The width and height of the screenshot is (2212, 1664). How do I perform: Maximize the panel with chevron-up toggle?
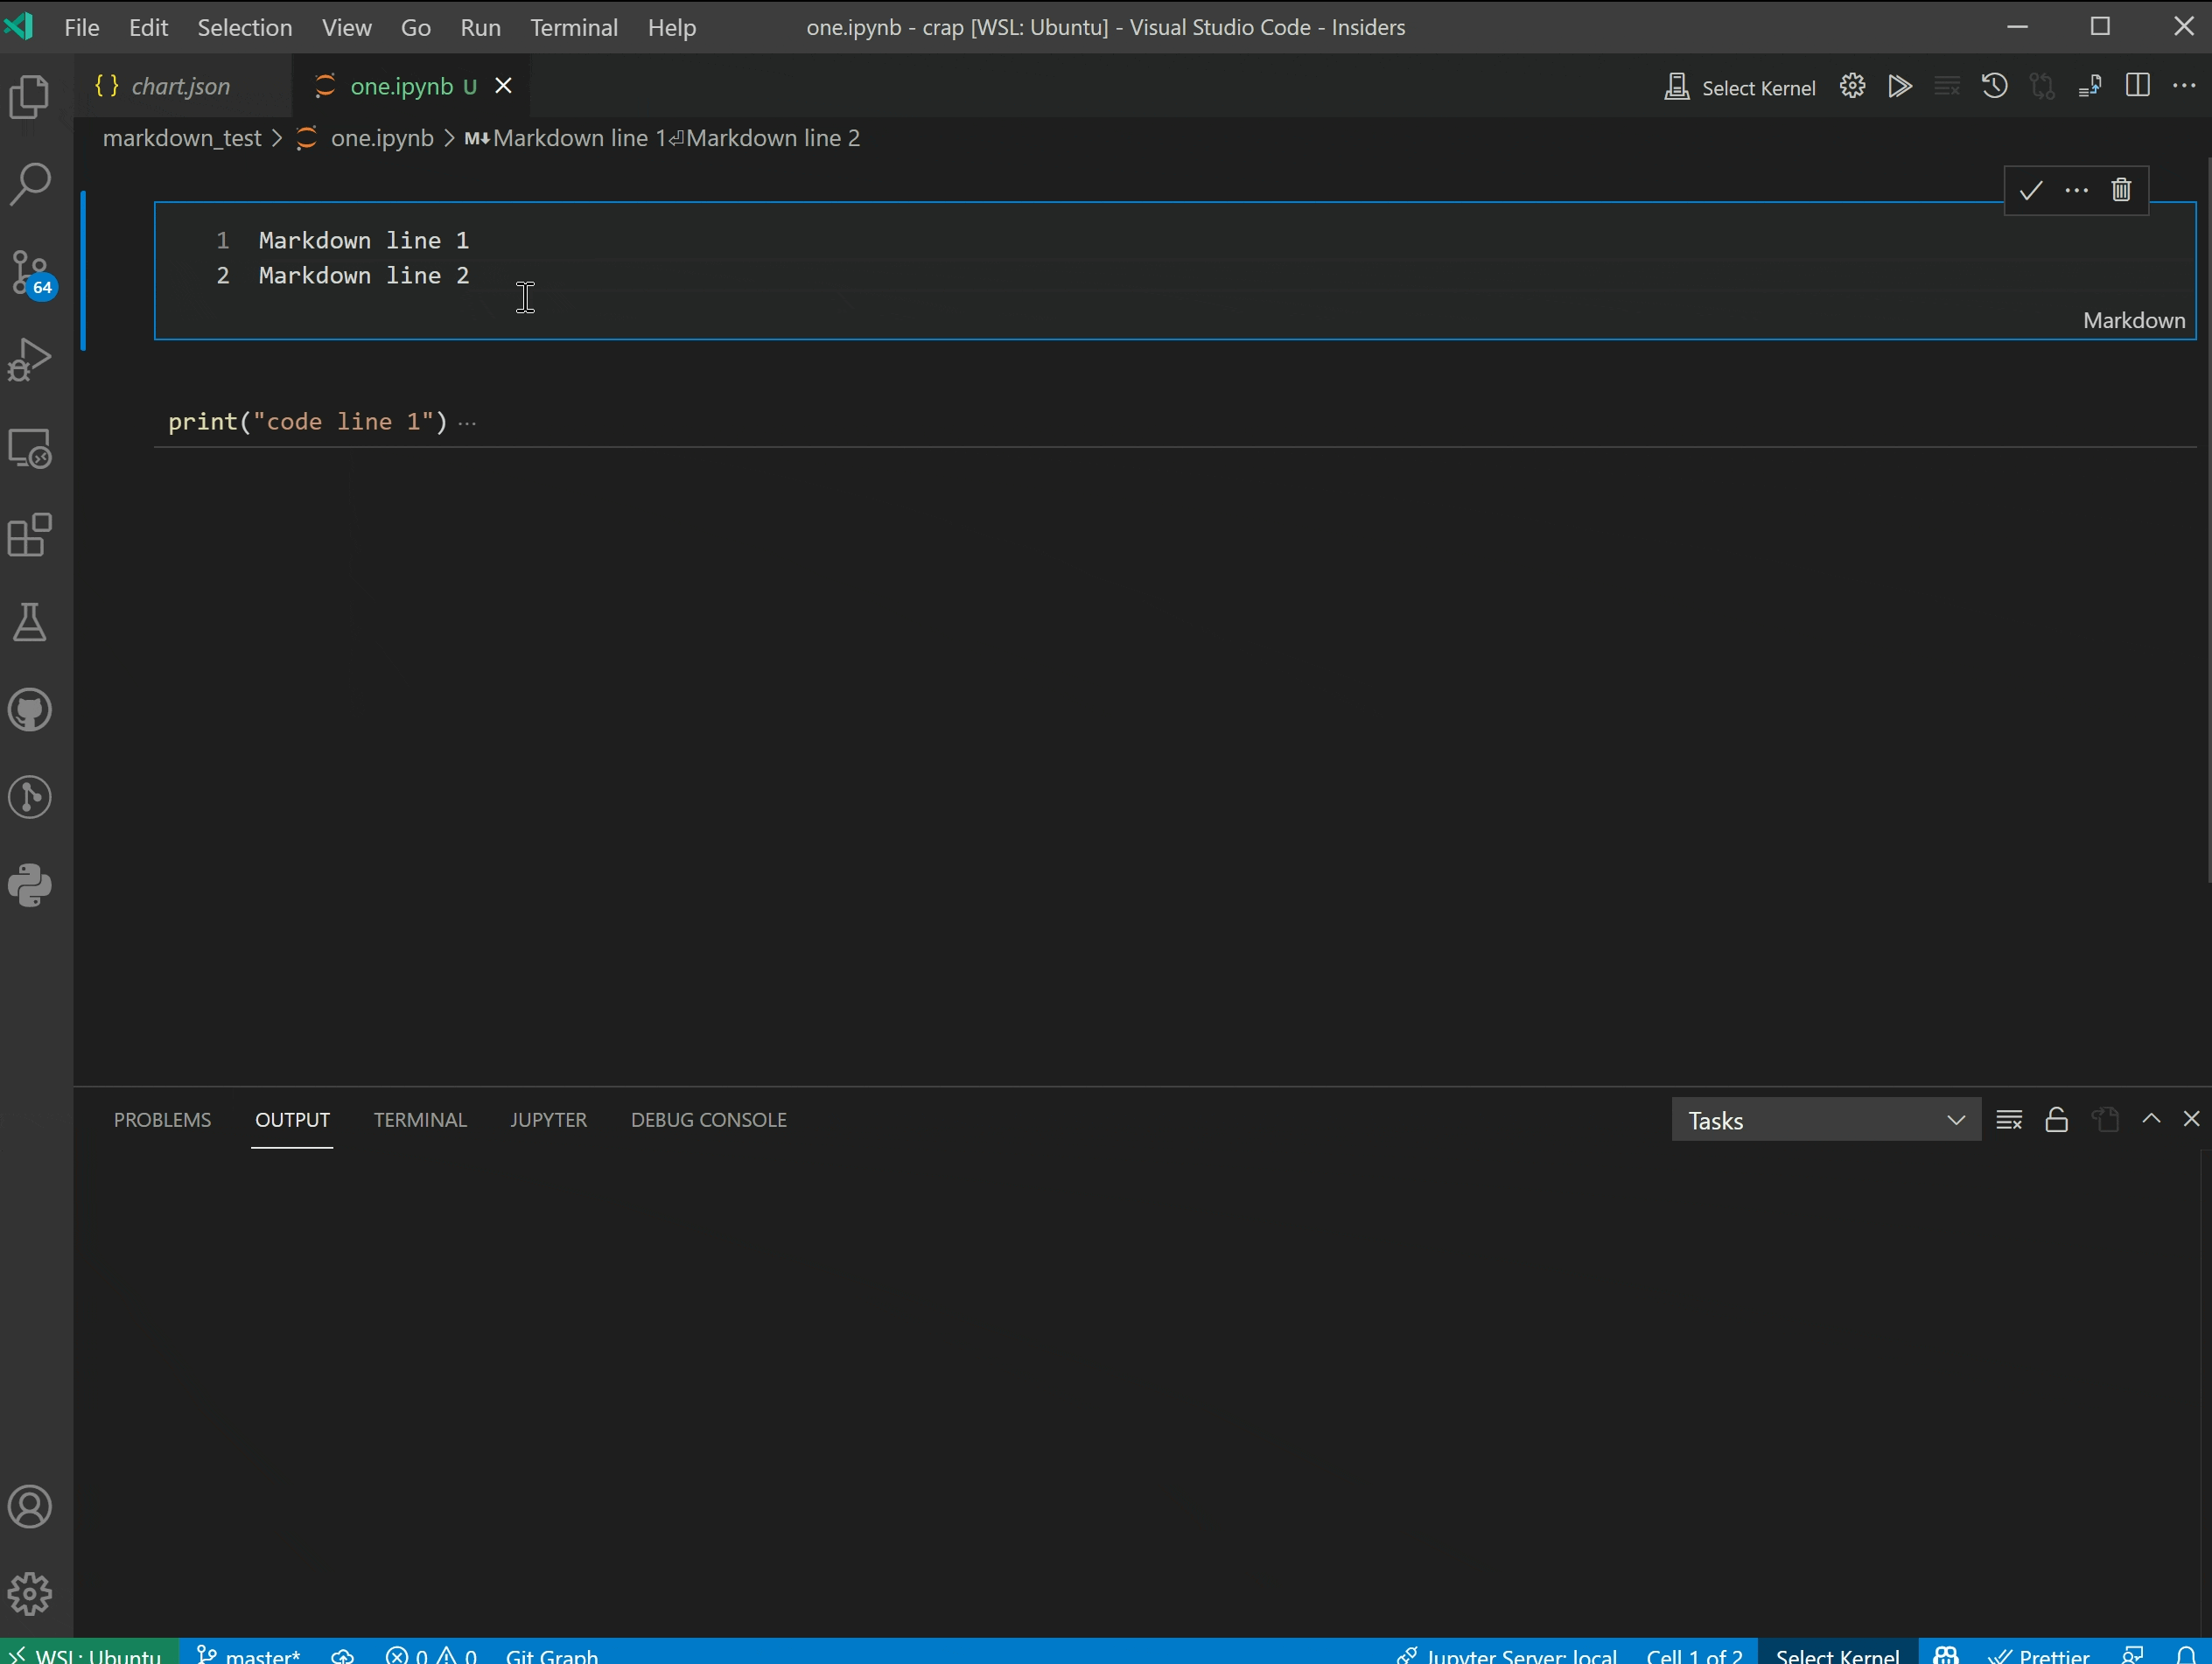click(x=2151, y=1120)
